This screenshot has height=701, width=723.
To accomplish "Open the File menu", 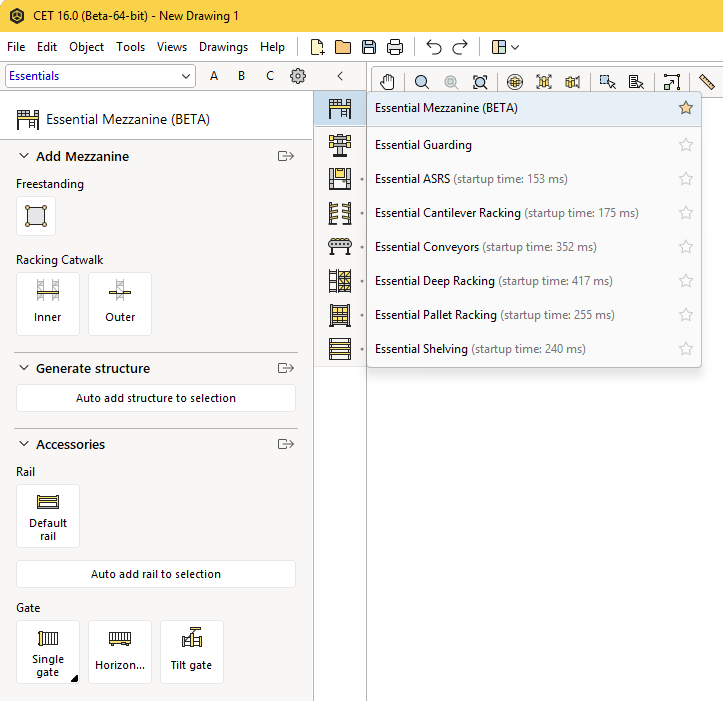I will pyautogui.click(x=16, y=47).
